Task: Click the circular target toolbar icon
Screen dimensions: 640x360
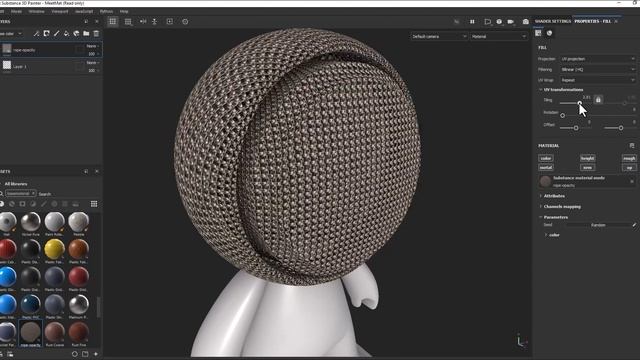Action: point(185,21)
